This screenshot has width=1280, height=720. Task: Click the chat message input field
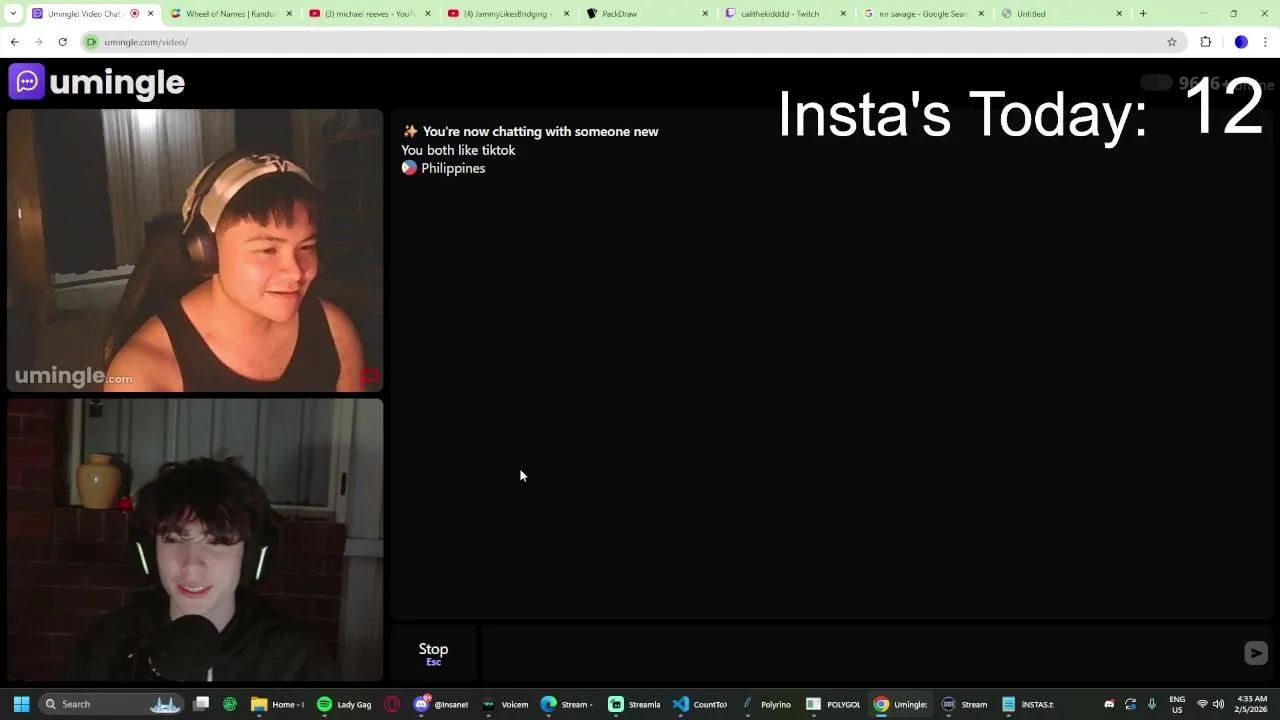click(860, 653)
